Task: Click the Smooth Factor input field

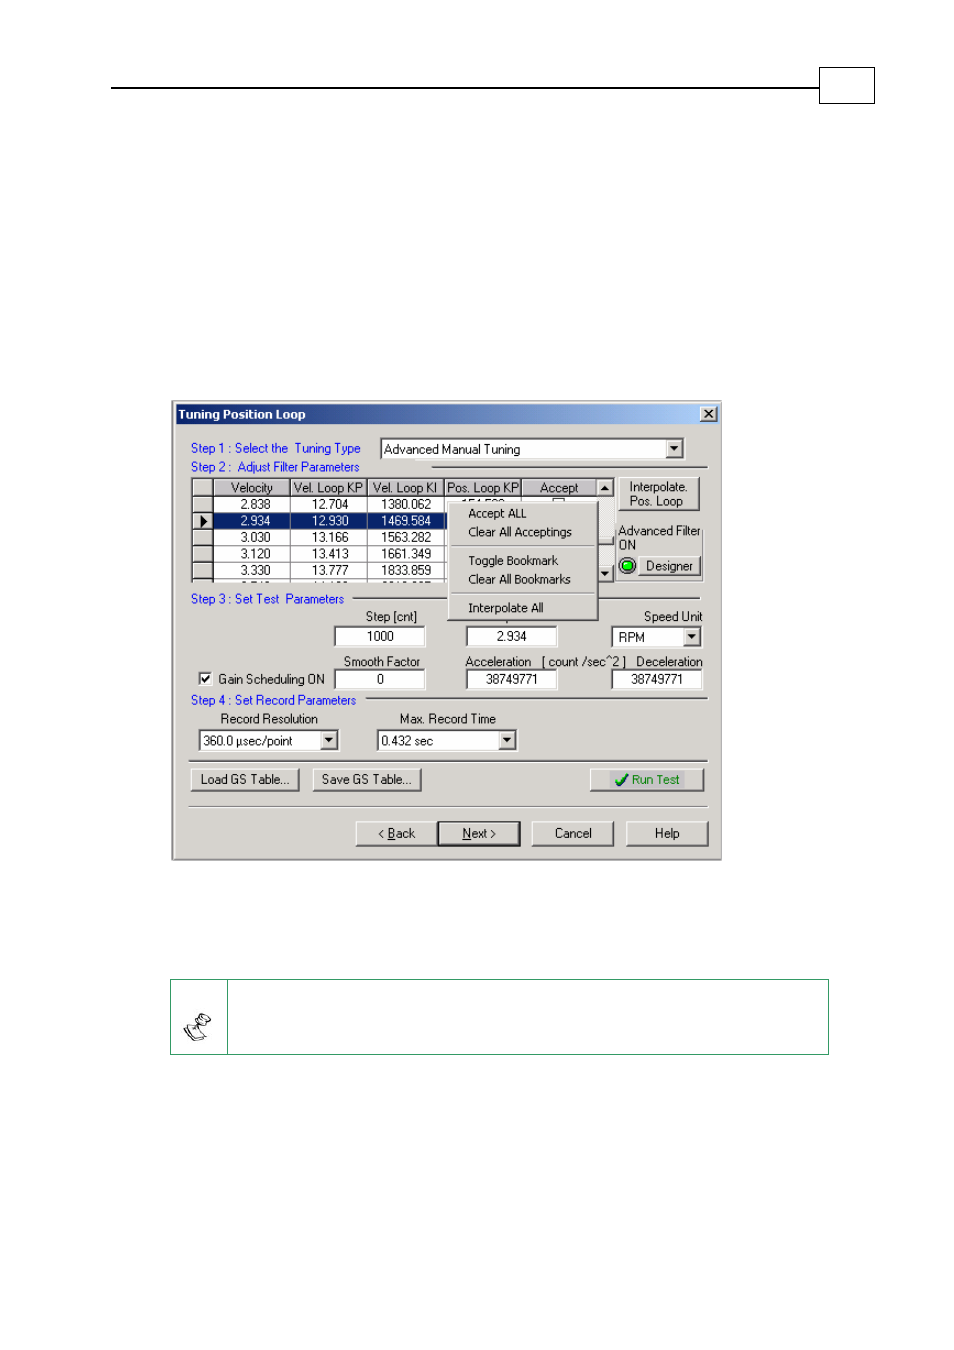Action: [380, 679]
